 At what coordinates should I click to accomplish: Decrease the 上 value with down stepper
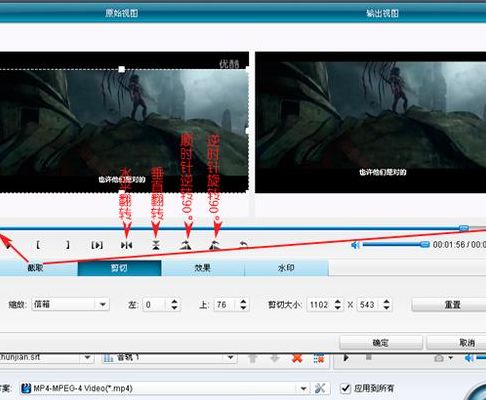tap(243, 308)
